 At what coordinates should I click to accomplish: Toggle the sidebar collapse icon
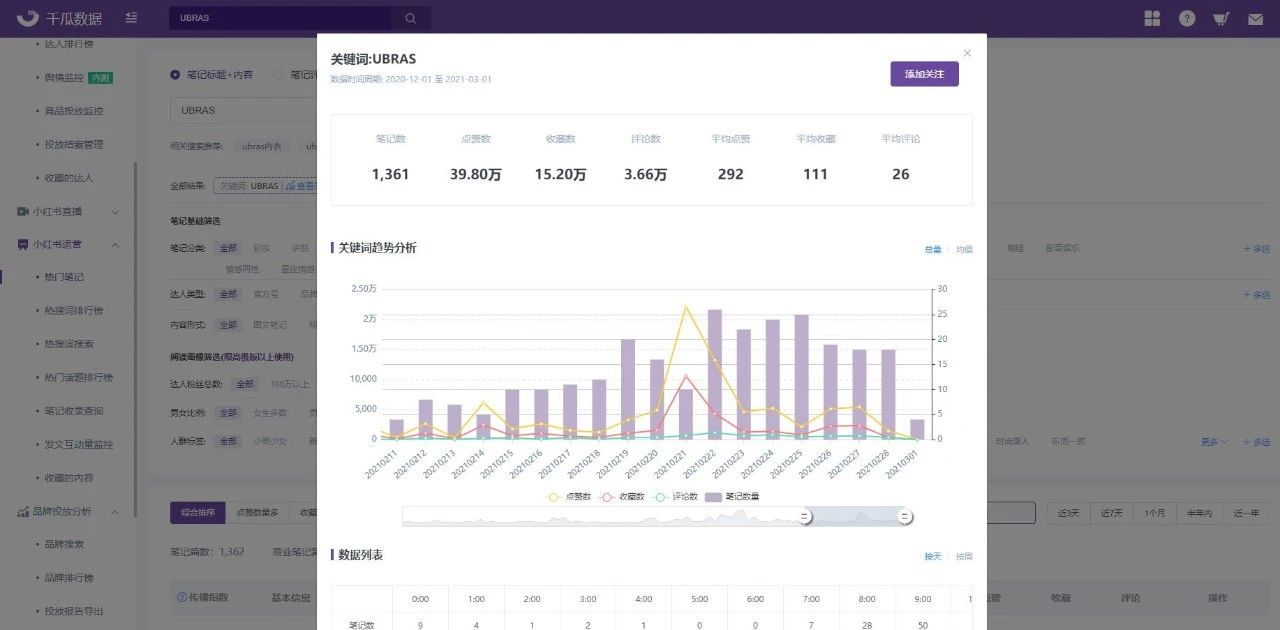click(132, 18)
